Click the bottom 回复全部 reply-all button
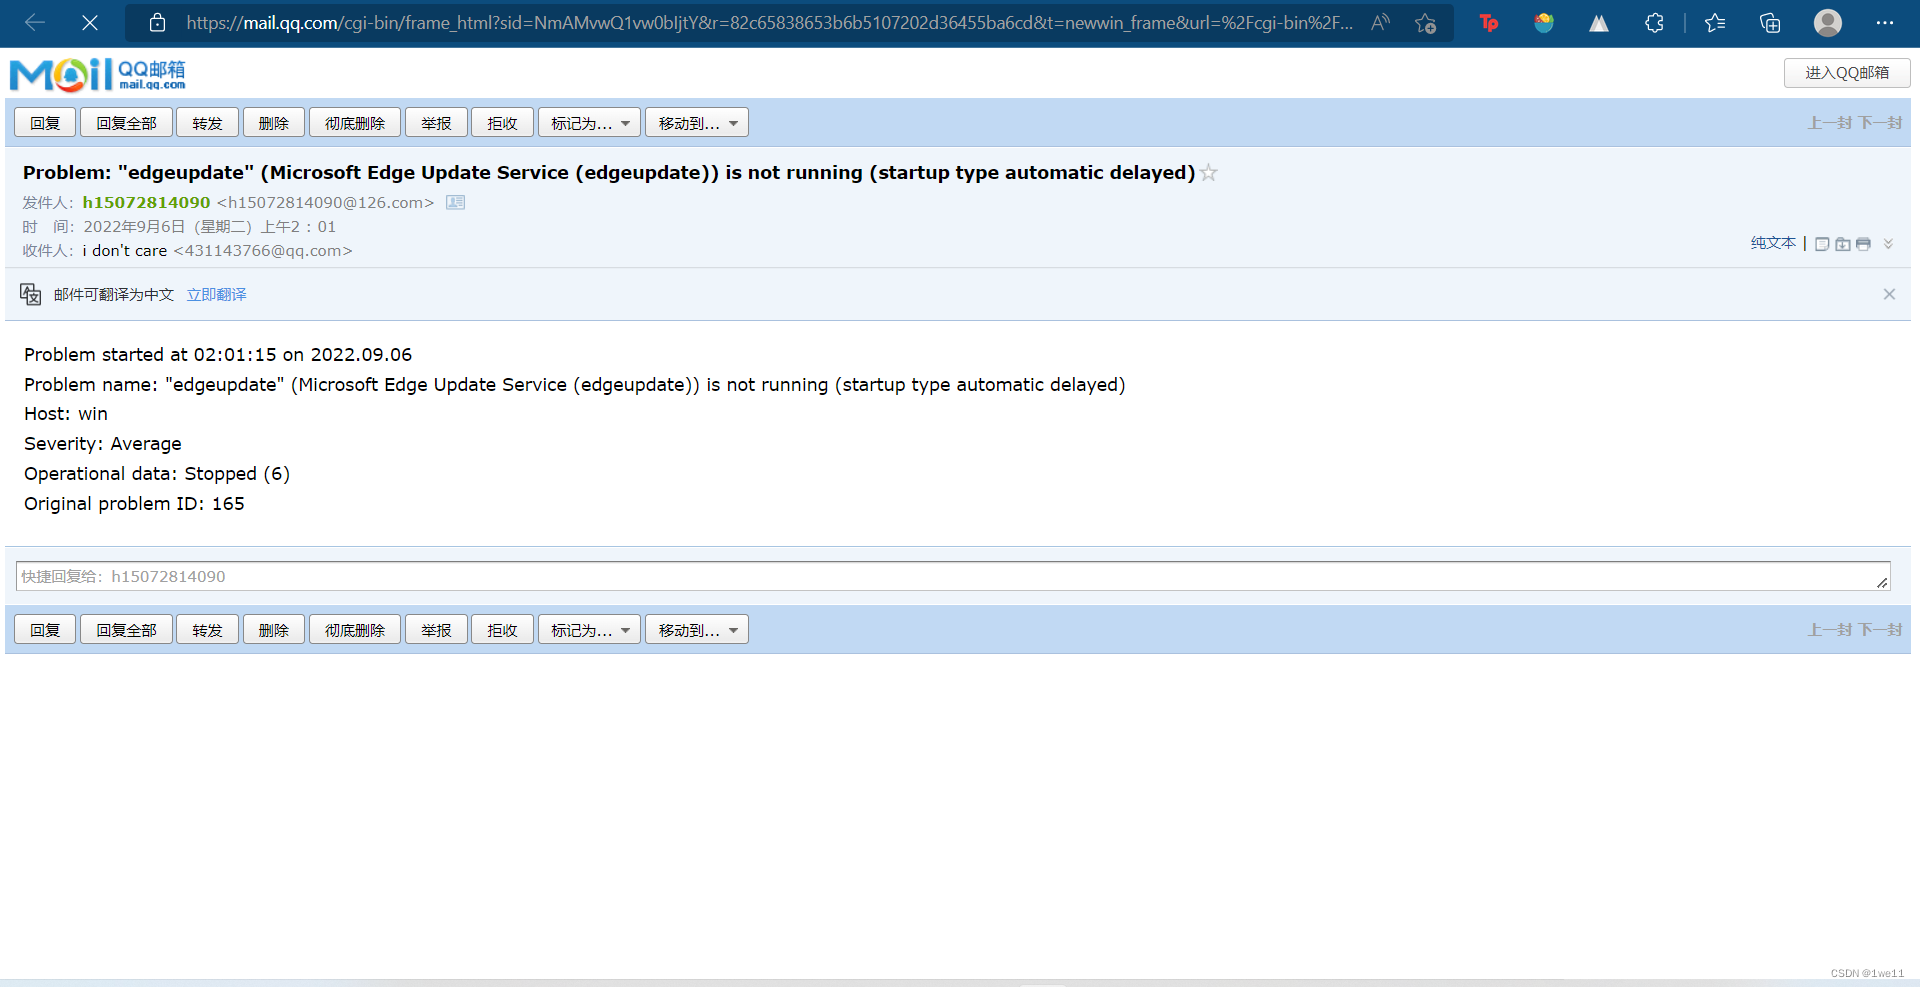Viewport: 1920px width, 987px height. click(126, 630)
